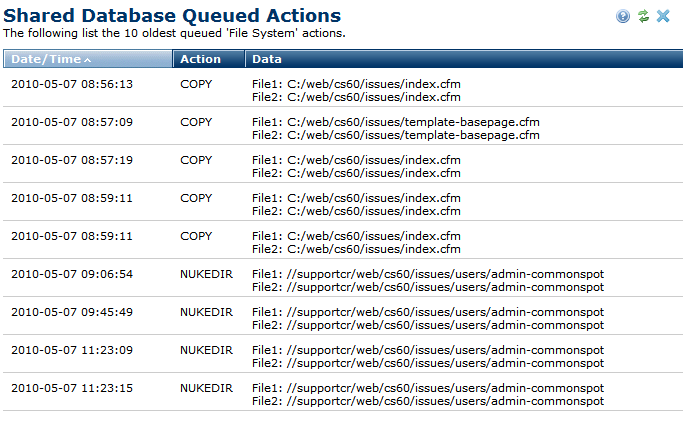Select the 08:56:13 timestamp row
686x426 pixels.
tap(71, 84)
